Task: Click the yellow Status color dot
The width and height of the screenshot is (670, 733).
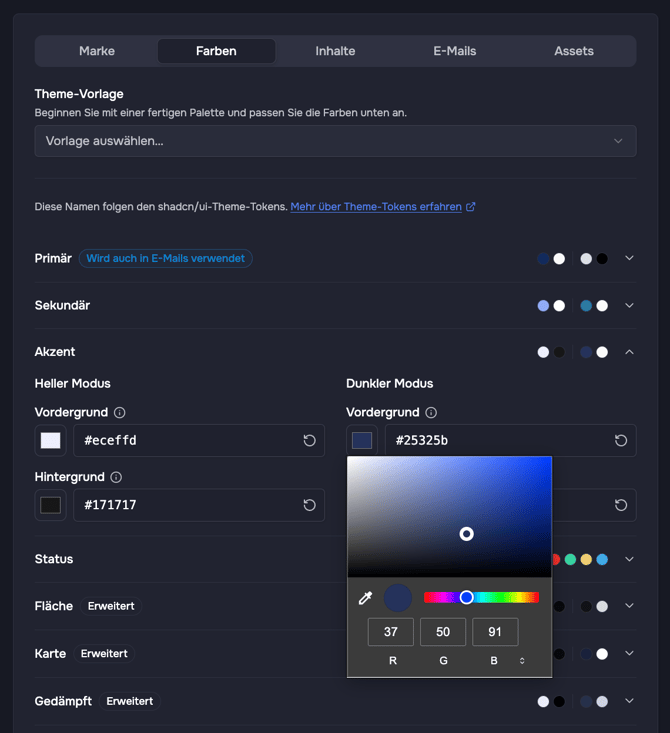Action: (586, 559)
